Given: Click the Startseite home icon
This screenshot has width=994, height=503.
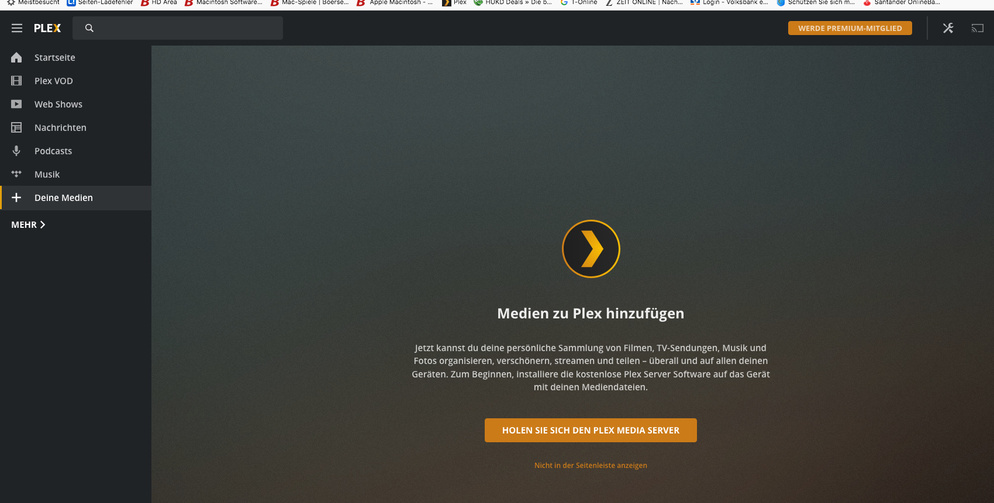Looking at the screenshot, I should 16,58.
